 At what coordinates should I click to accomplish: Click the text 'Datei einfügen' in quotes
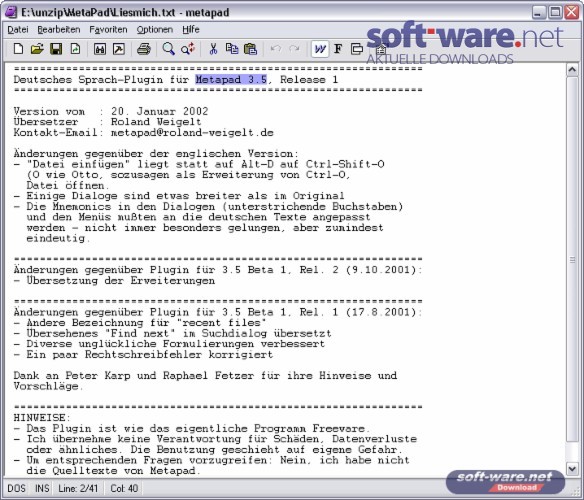click(x=78, y=164)
